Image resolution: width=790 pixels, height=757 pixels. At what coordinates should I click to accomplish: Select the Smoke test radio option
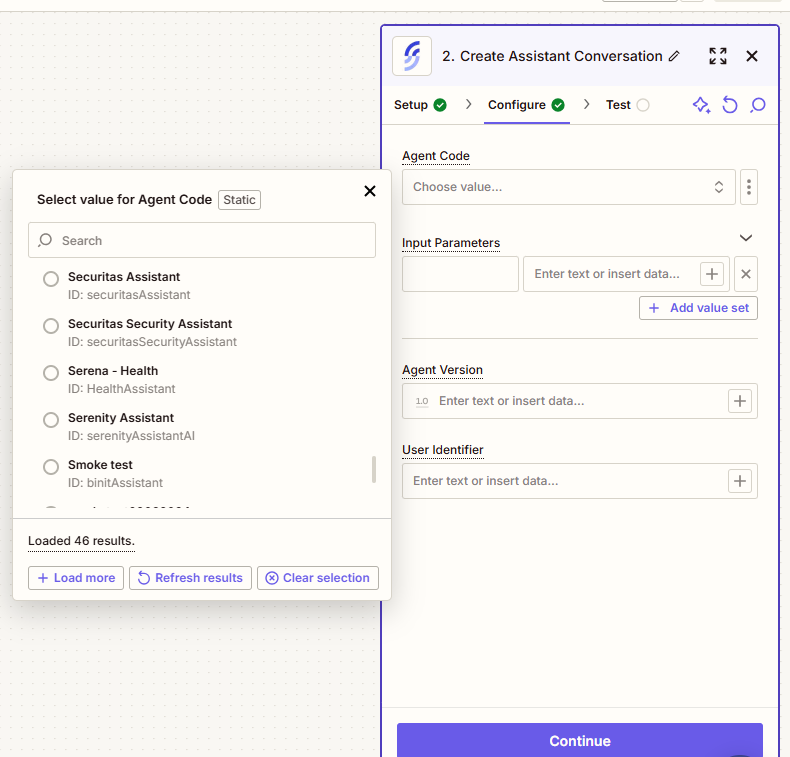pos(51,467)
